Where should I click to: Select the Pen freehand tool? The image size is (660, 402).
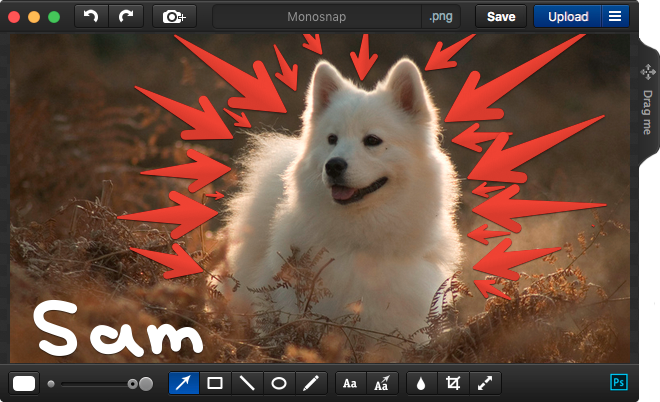pos(311,383)
